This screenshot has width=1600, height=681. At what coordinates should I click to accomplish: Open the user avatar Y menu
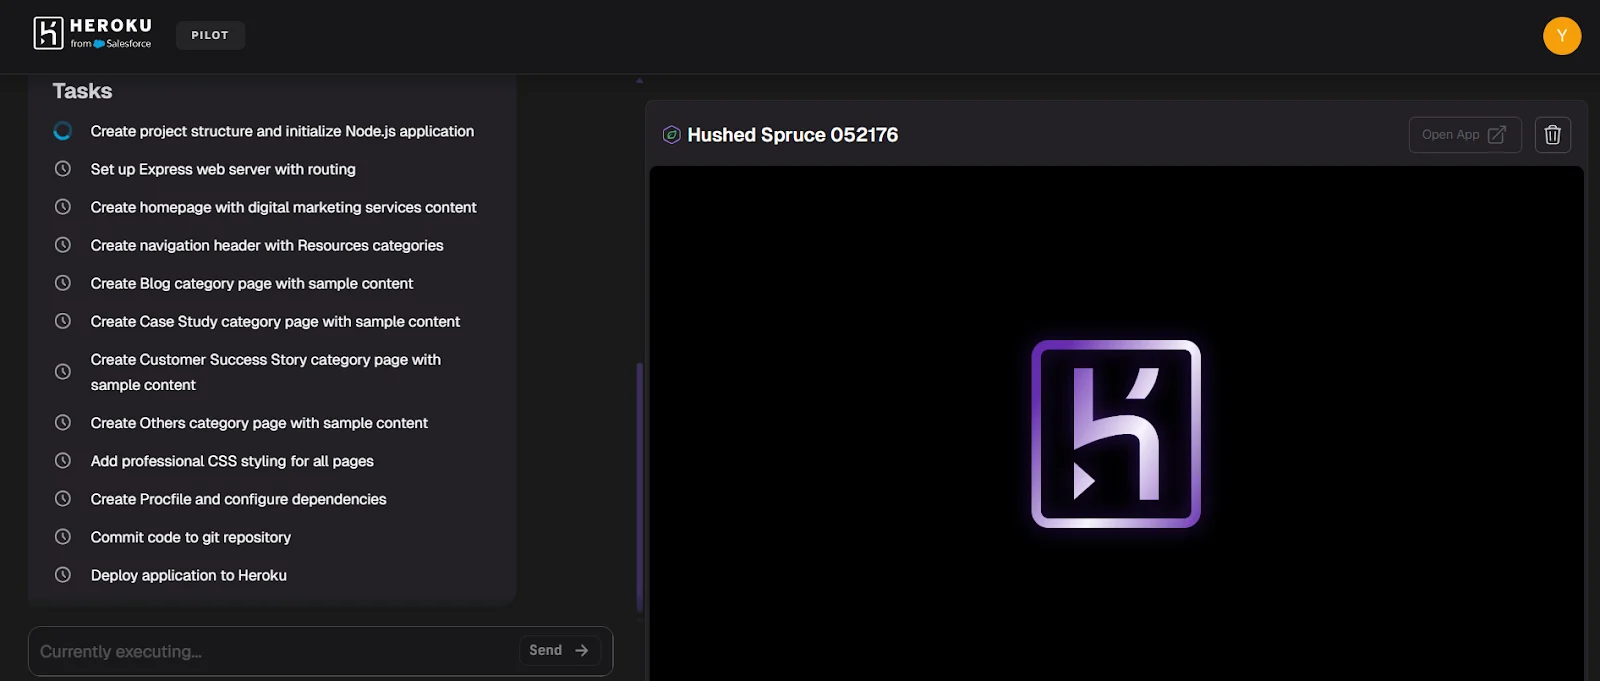(1561, 36)
